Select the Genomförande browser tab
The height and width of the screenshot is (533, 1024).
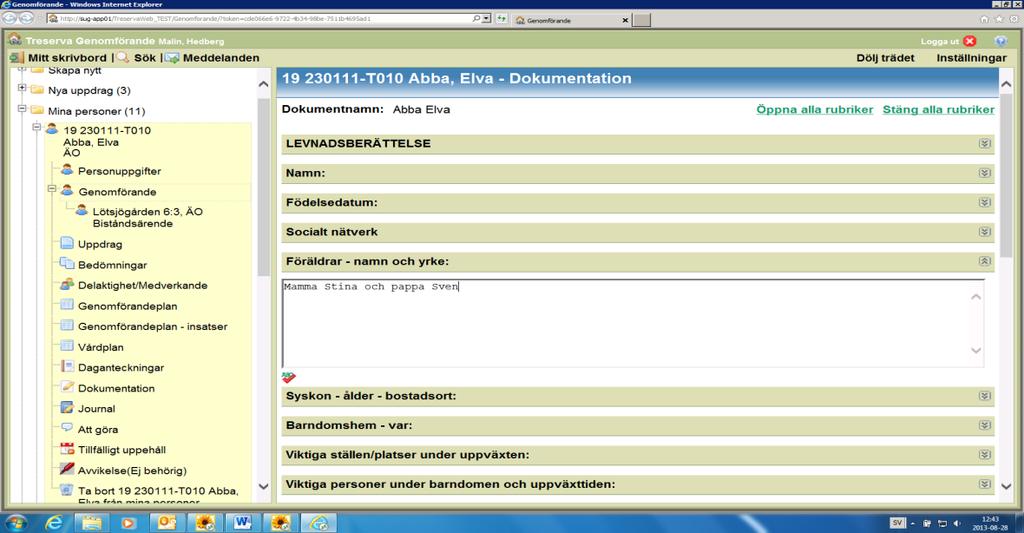[570, 20]
